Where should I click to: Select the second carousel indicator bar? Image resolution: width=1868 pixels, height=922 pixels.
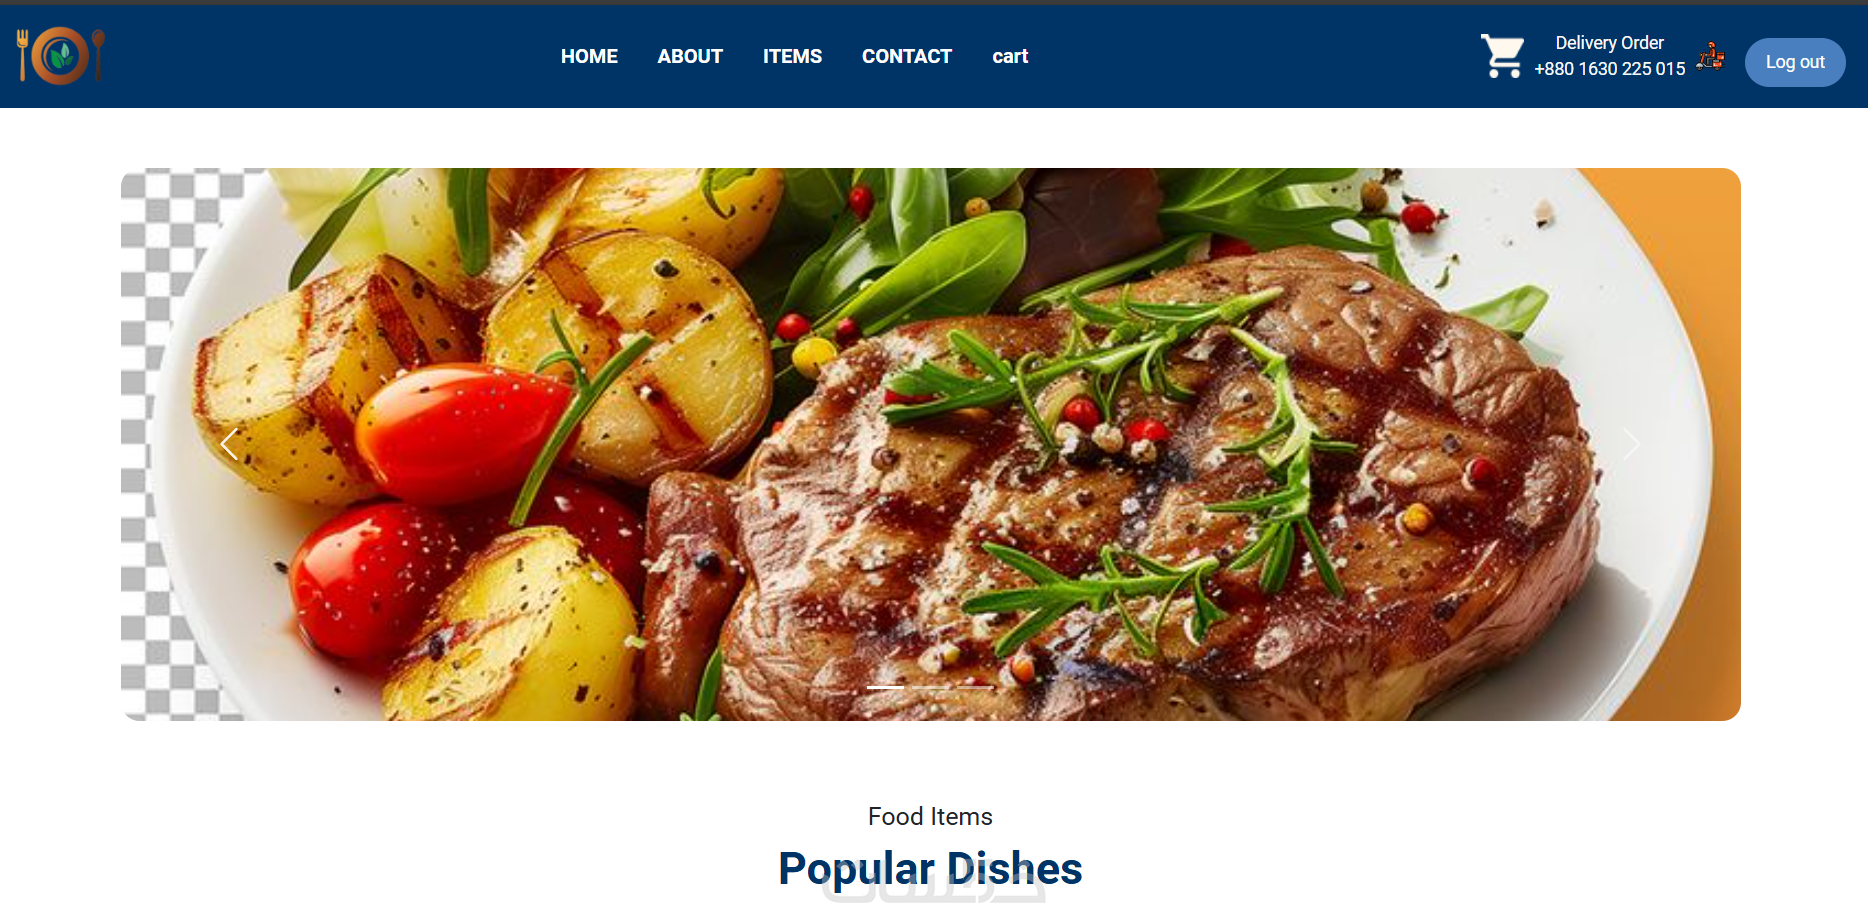pos(930,687)
